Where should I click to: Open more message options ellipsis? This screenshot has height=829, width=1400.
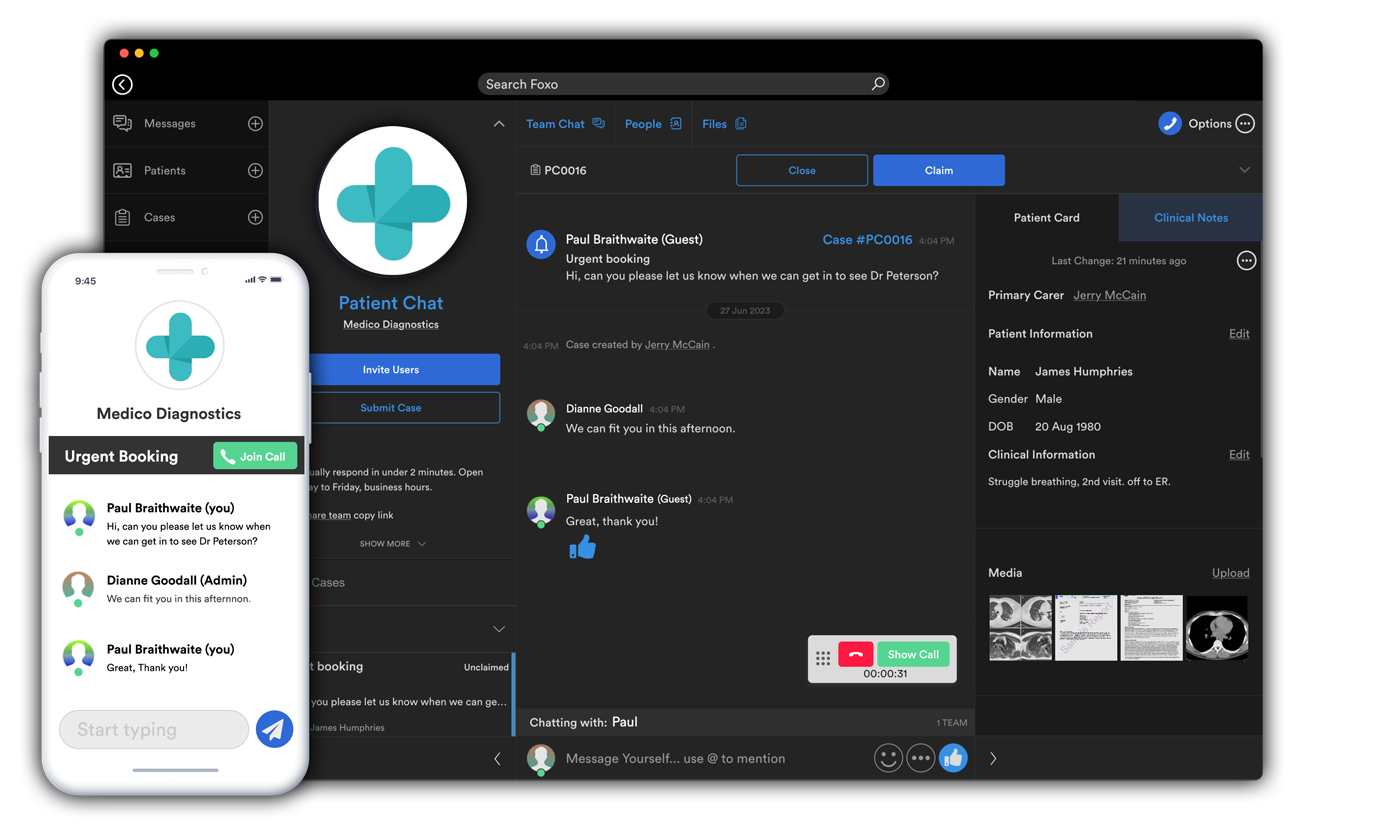click(x=921, y=759)
